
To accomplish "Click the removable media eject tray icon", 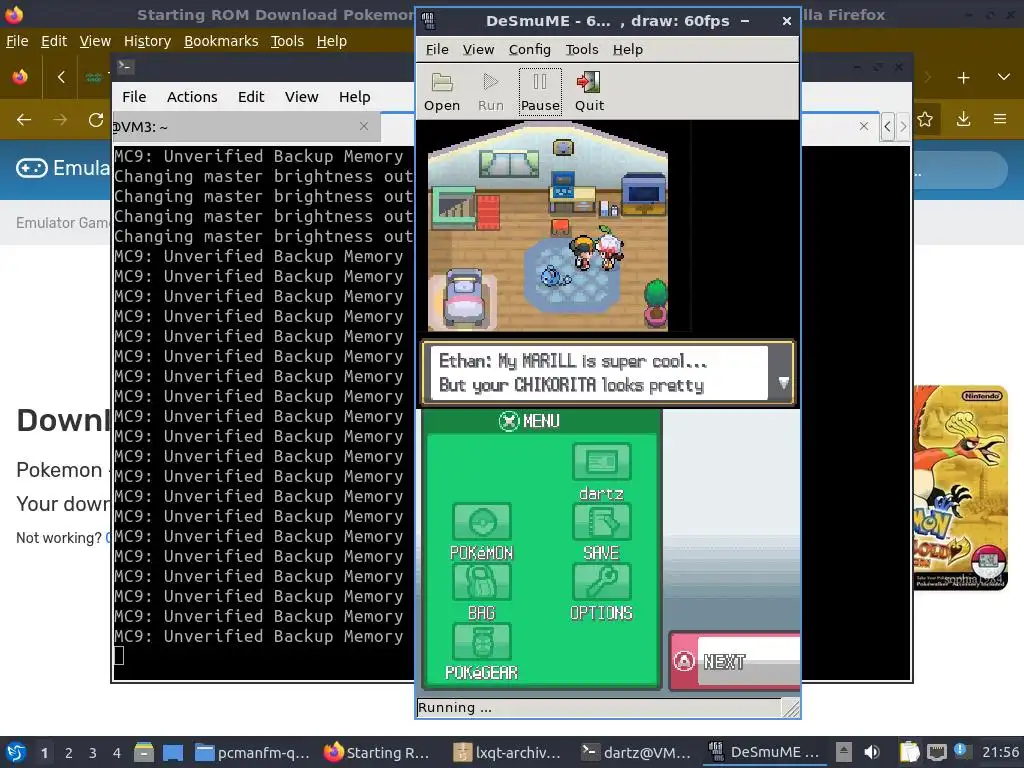I will (844, 753).
